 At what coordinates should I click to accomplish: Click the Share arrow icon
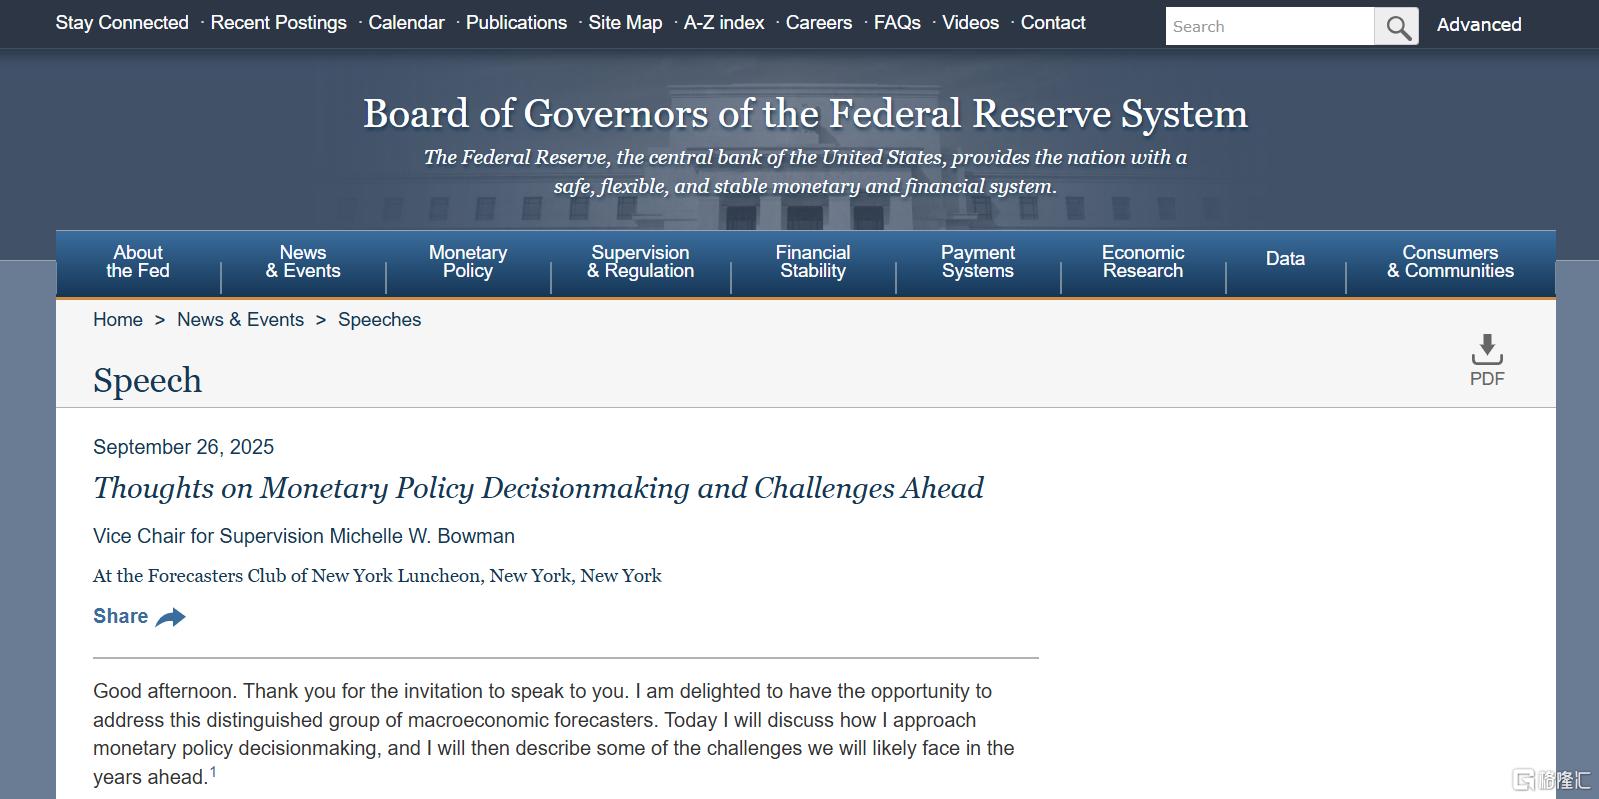point(171,617)
